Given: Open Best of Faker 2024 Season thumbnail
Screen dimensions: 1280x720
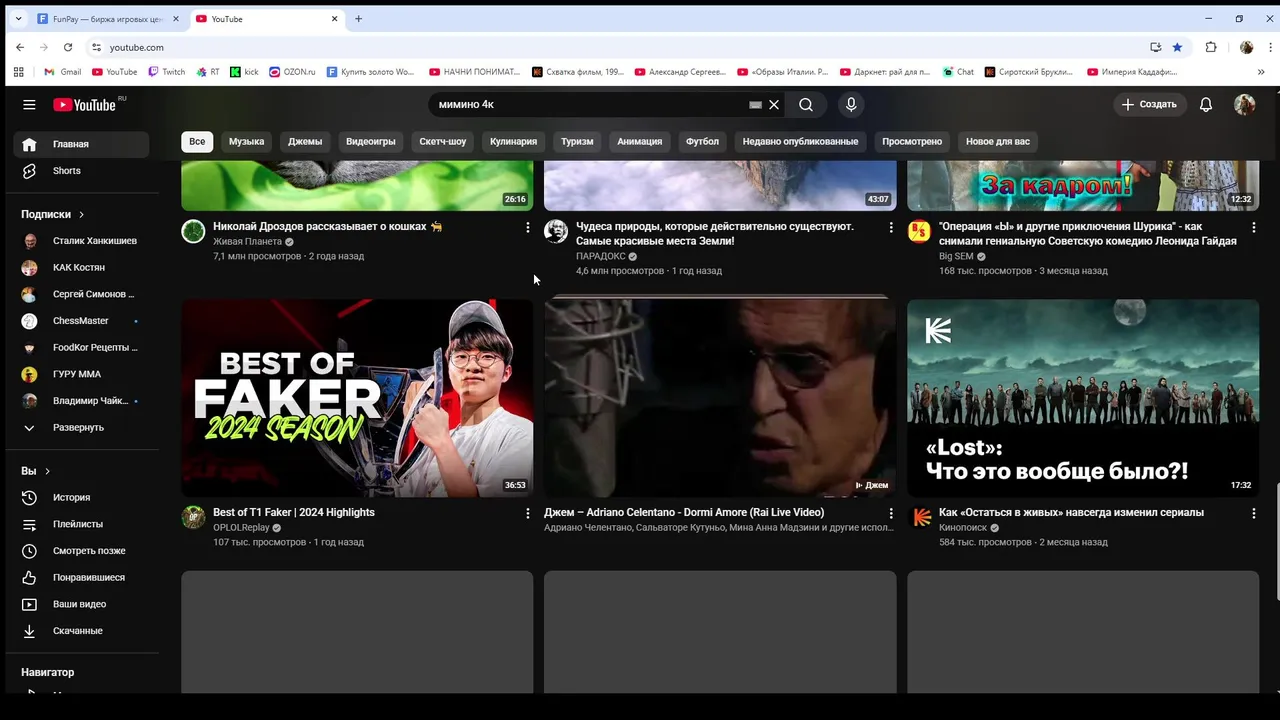Looking at the screenshot, I should coord(357,398).
